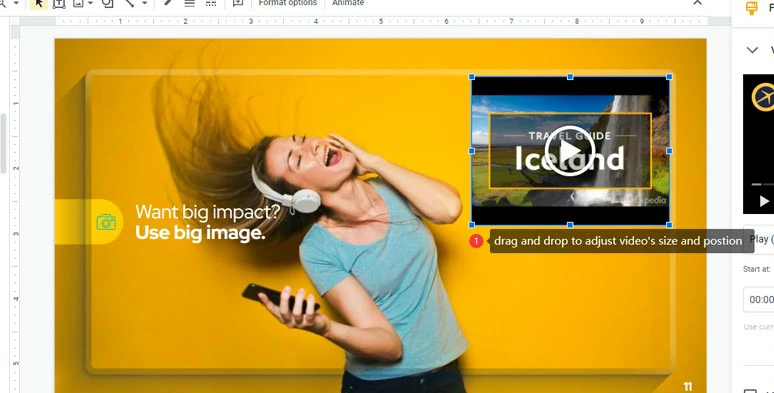Image resolution: width=774 pixels, height=393 pixels.
Task: Click the vertical scrollbar on left edge
Action: click(3, 143)
